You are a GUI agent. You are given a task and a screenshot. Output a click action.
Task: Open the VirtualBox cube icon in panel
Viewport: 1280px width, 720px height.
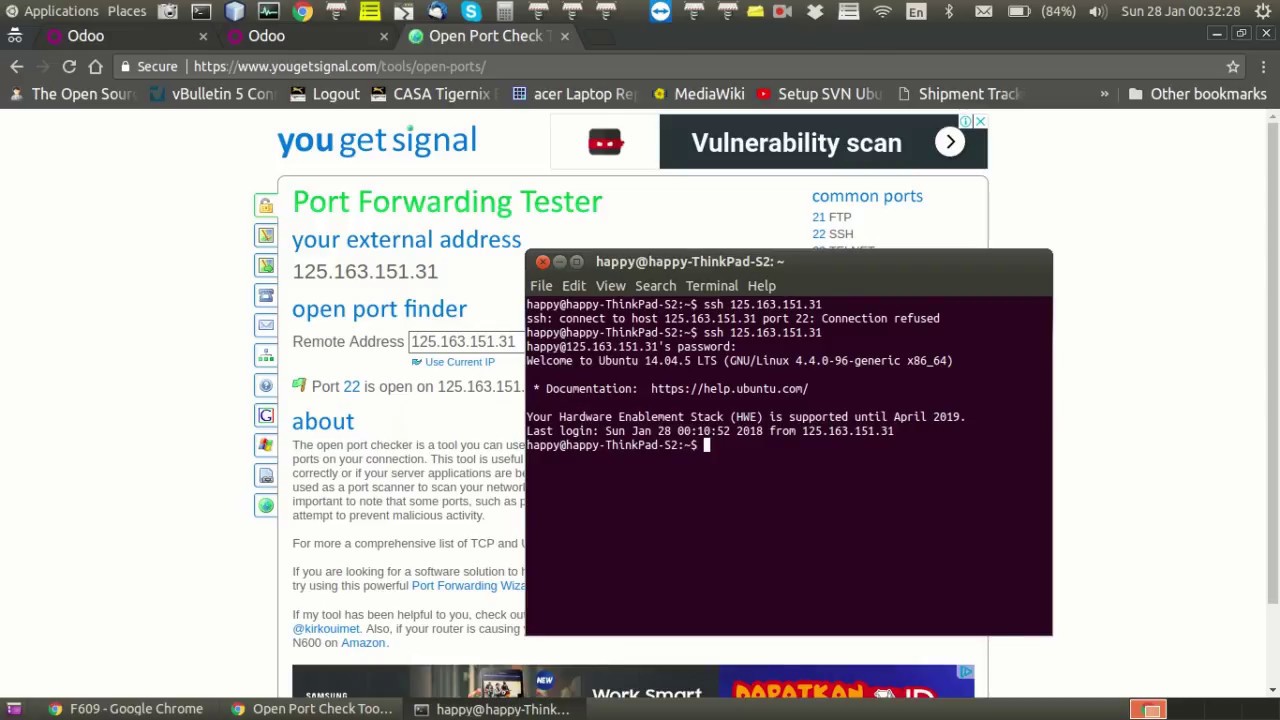click(x=235, y=11)
